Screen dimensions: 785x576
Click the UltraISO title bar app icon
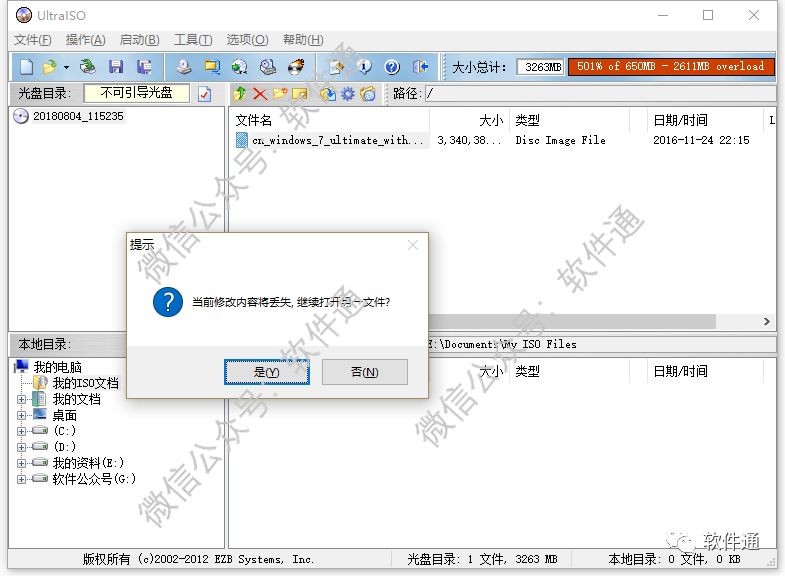coord(24,16)
